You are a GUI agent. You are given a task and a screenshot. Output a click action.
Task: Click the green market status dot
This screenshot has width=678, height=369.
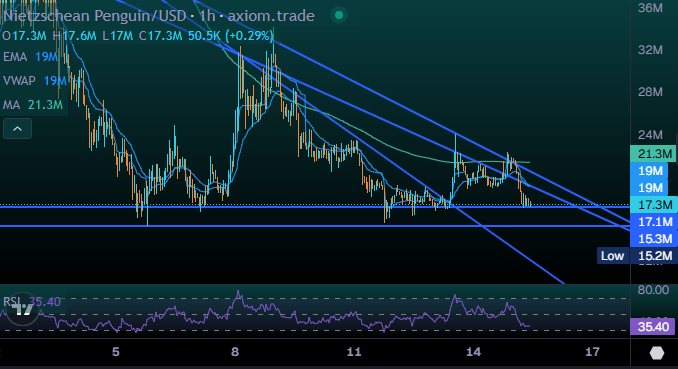(x=339, y=16)
